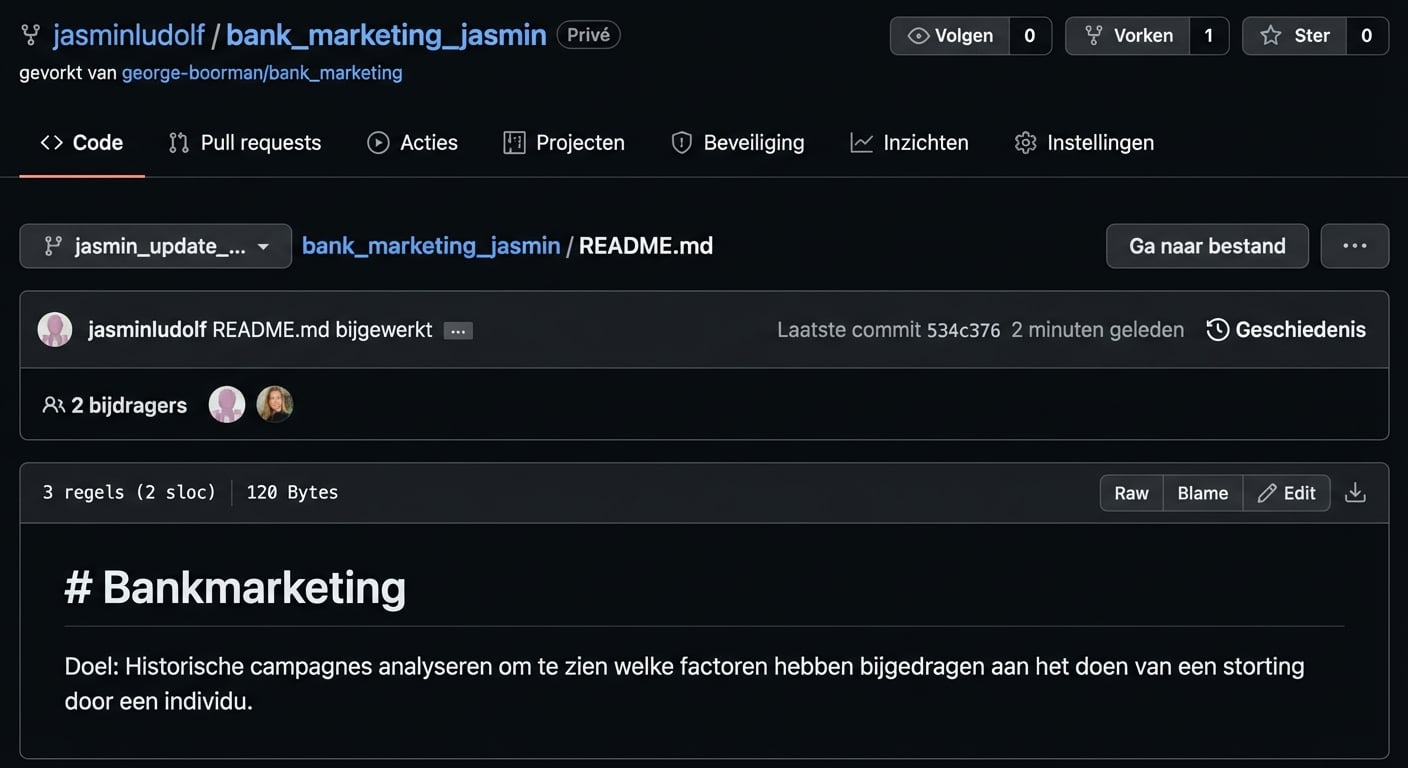Click jasminludolf's profile avatar thumbnail
The height and width of the screenshot is (768, 1408).
[55, 329]
